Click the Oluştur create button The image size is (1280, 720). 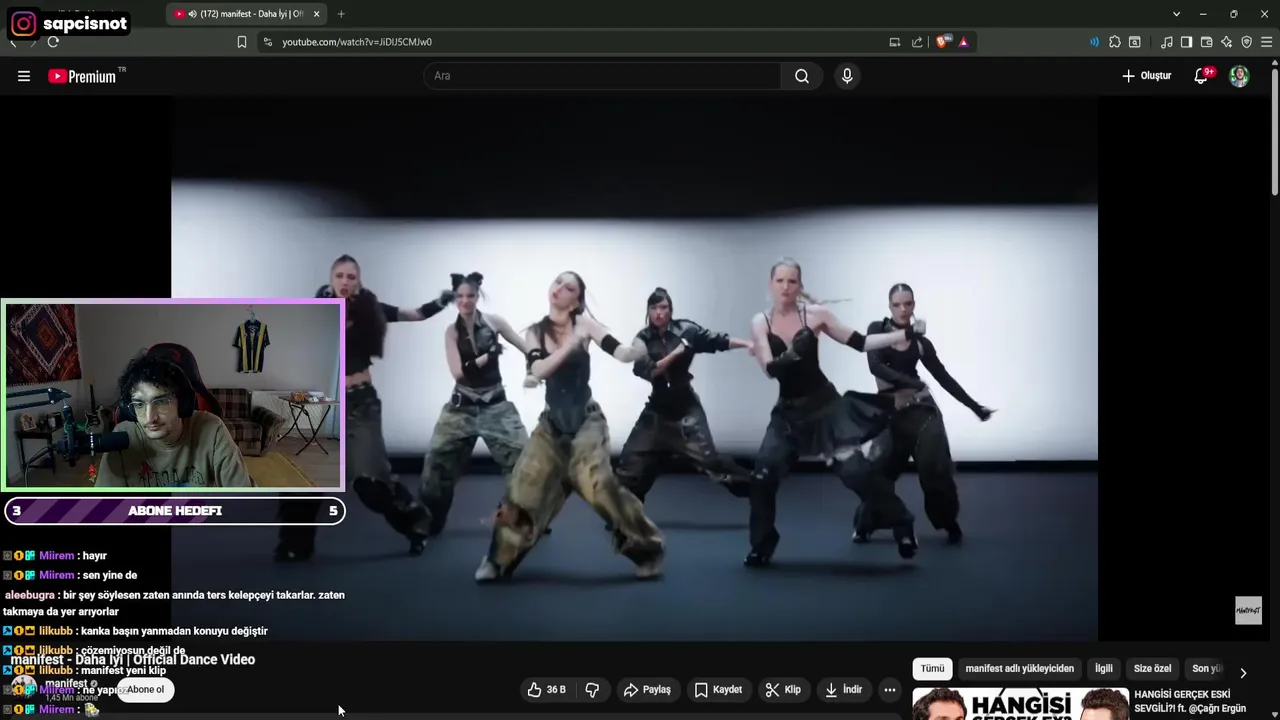coord(1146,76)
